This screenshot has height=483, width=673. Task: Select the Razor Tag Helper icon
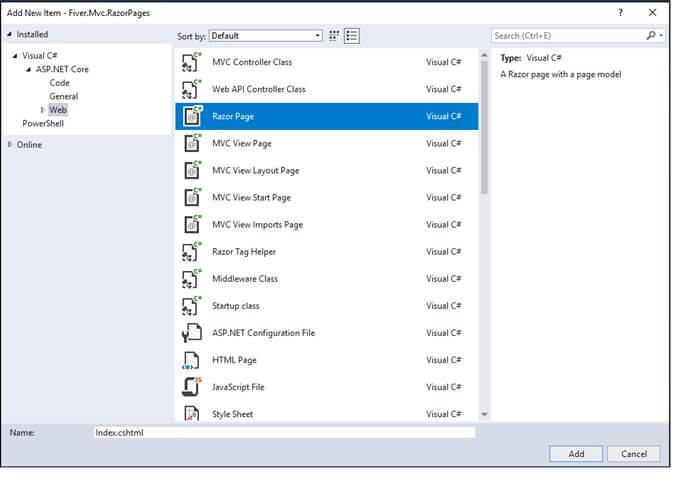pos(191,252)
